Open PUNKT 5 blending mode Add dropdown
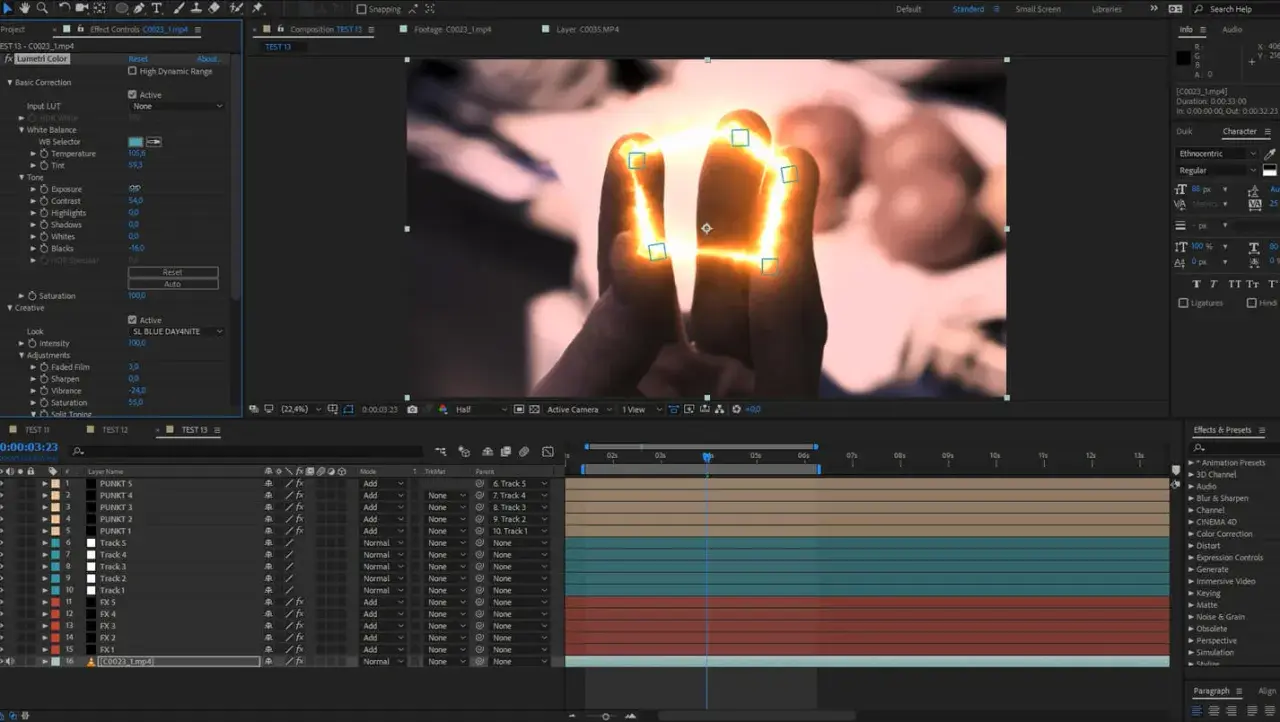This screenshot has width=1280, height=722. coord(383,484)
